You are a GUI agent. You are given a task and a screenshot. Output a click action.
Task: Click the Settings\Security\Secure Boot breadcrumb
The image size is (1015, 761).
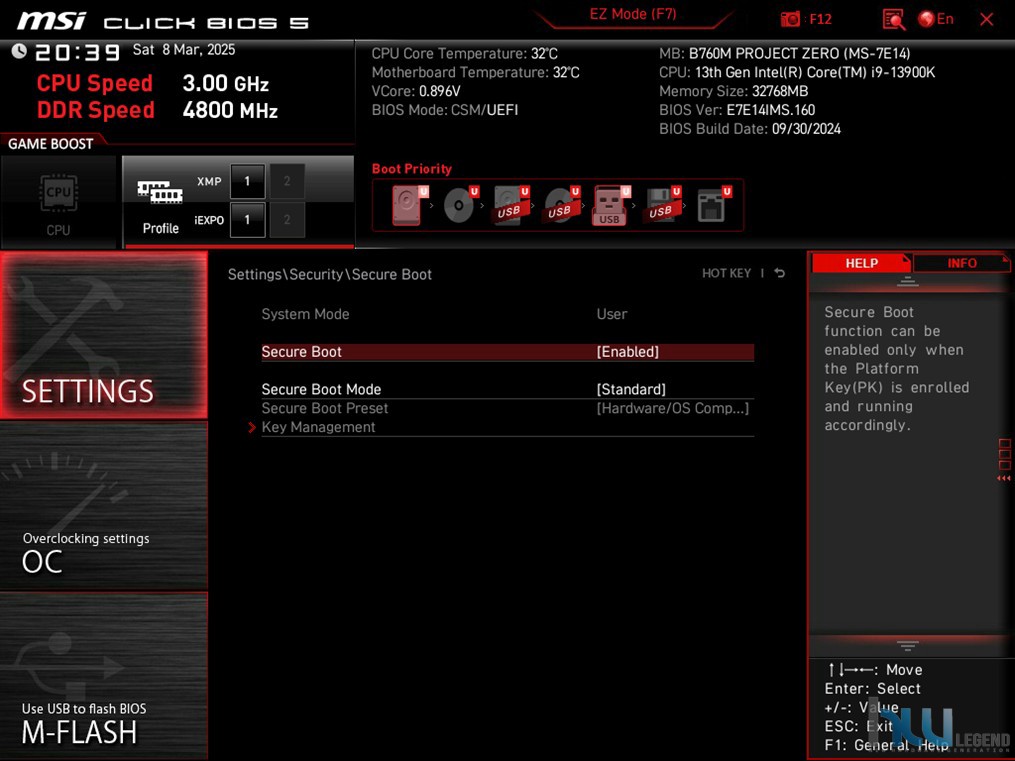pyautogui.click(x=329, y=274)
